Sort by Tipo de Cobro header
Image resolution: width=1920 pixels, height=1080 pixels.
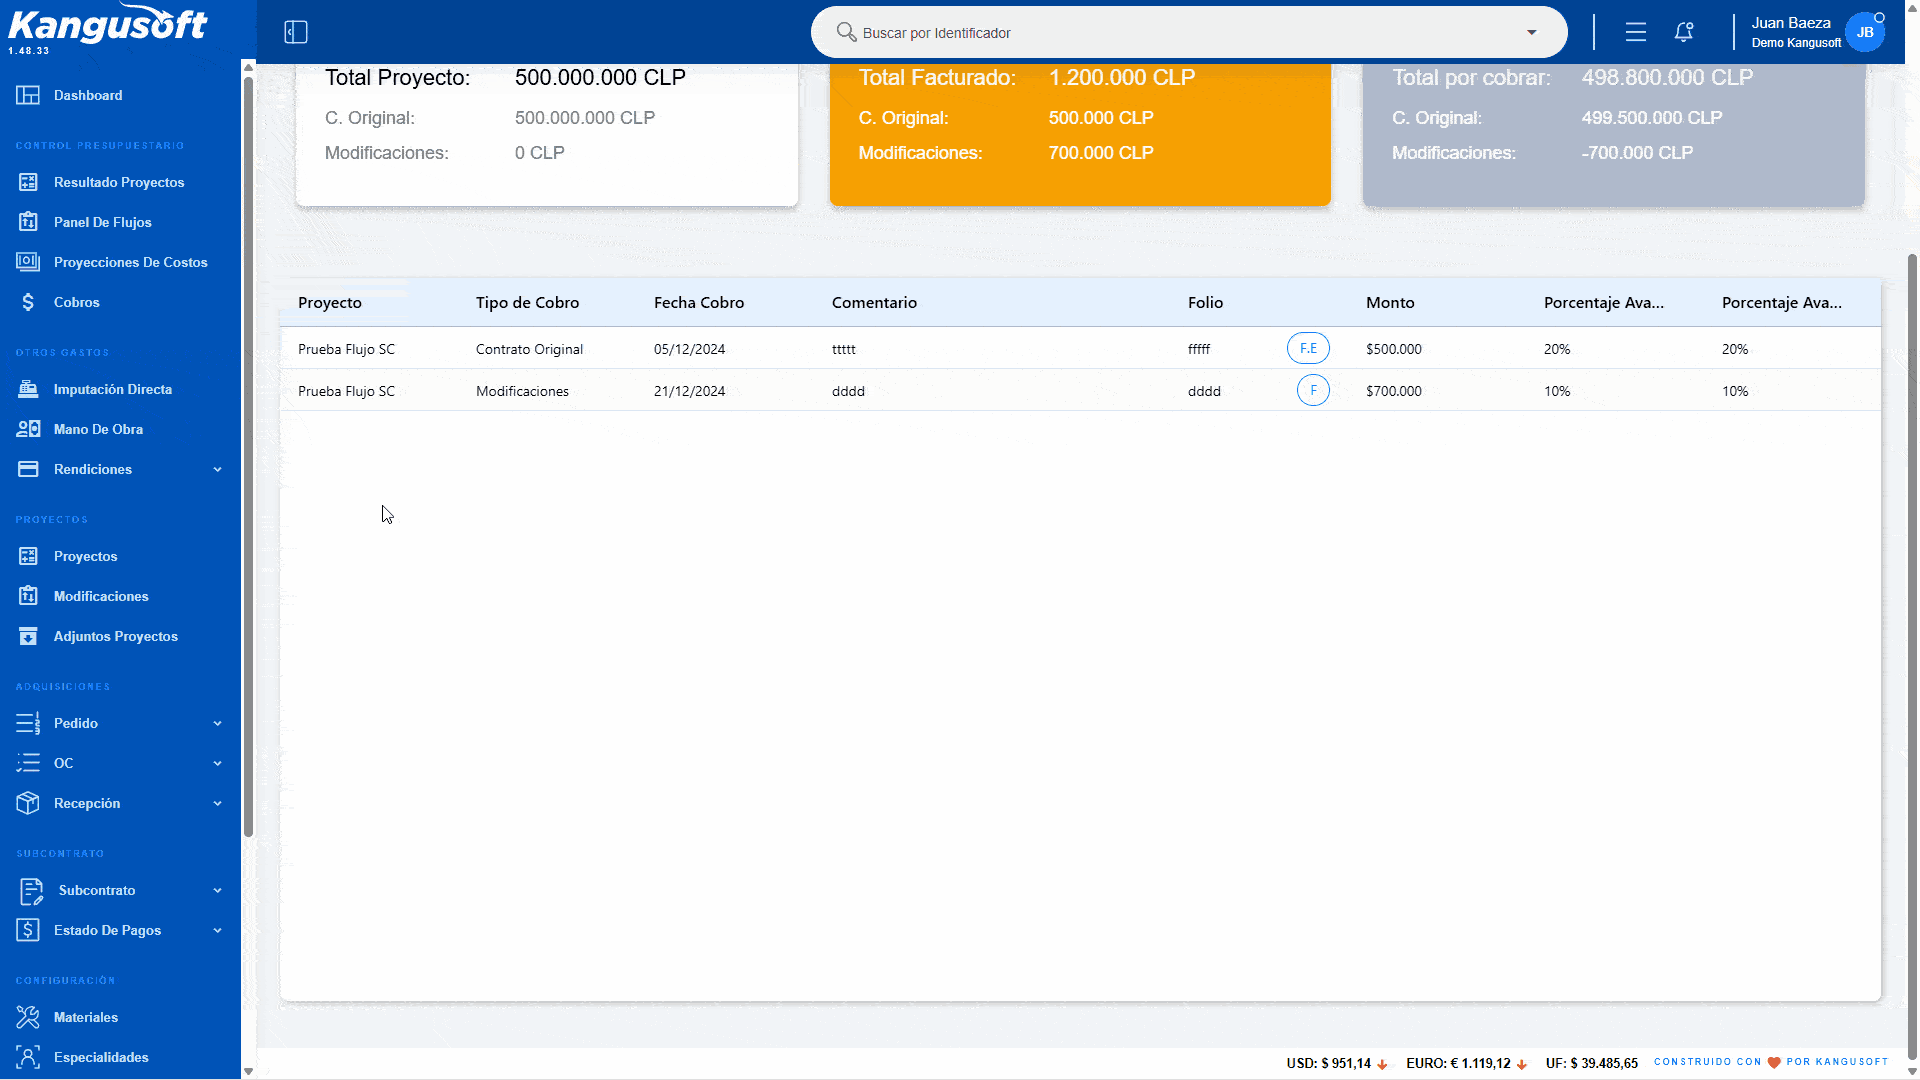click(527, 302)
